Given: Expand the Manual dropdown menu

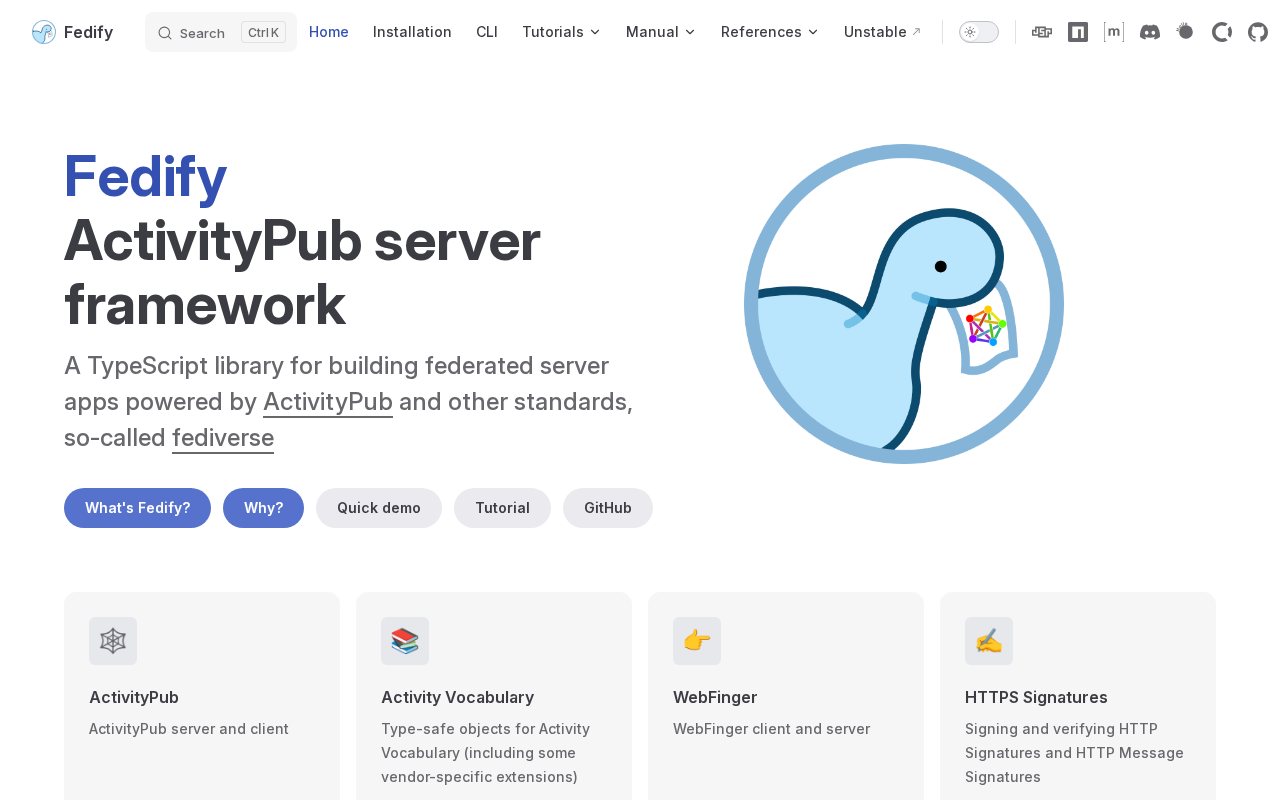Looking at the screenshot, I should [x=661, y=32].
